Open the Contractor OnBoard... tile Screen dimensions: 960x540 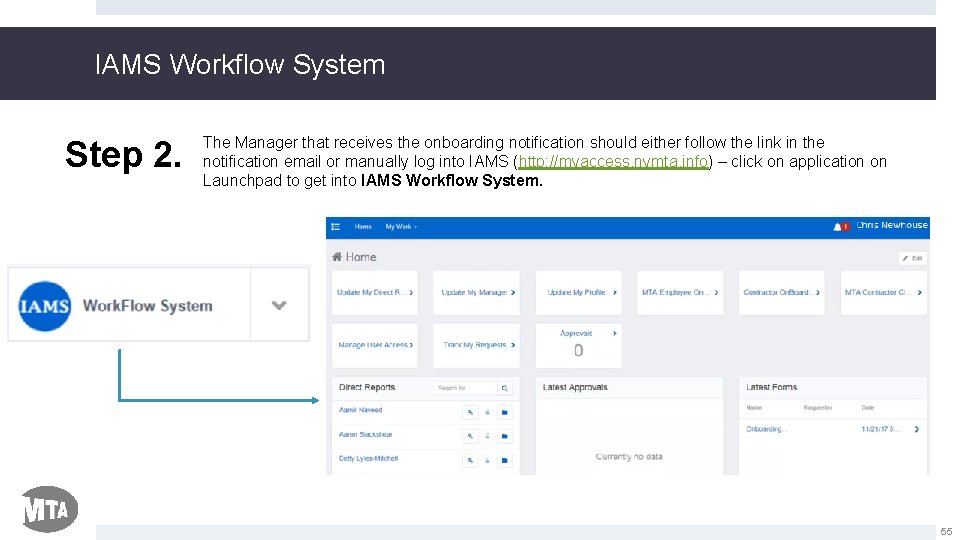pos(782,293)
